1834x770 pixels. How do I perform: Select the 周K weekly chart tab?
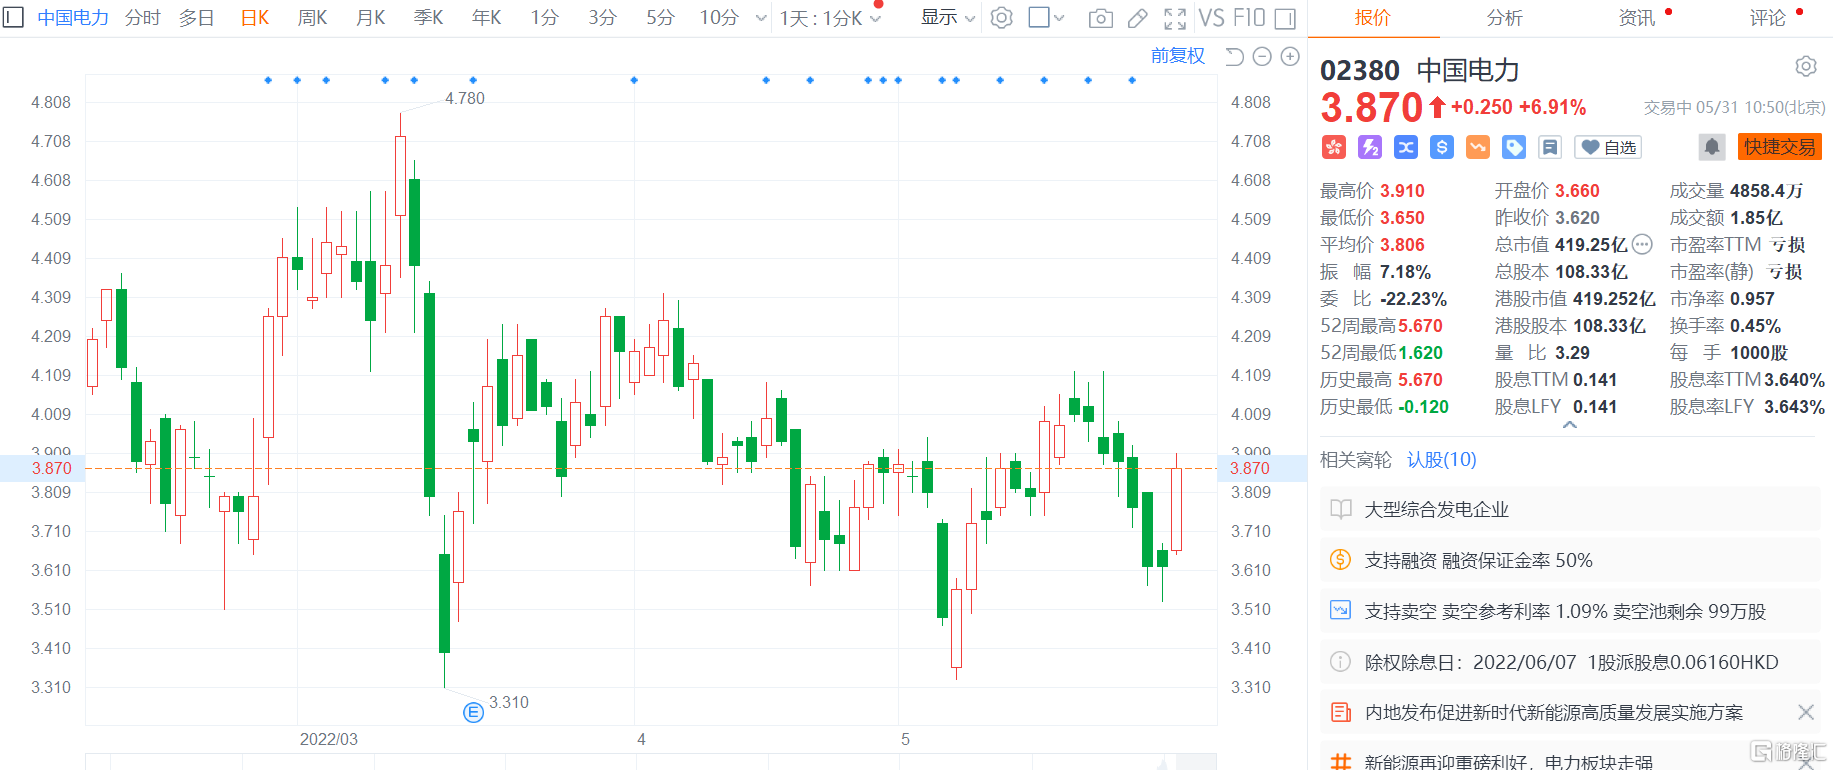point(312,18)
